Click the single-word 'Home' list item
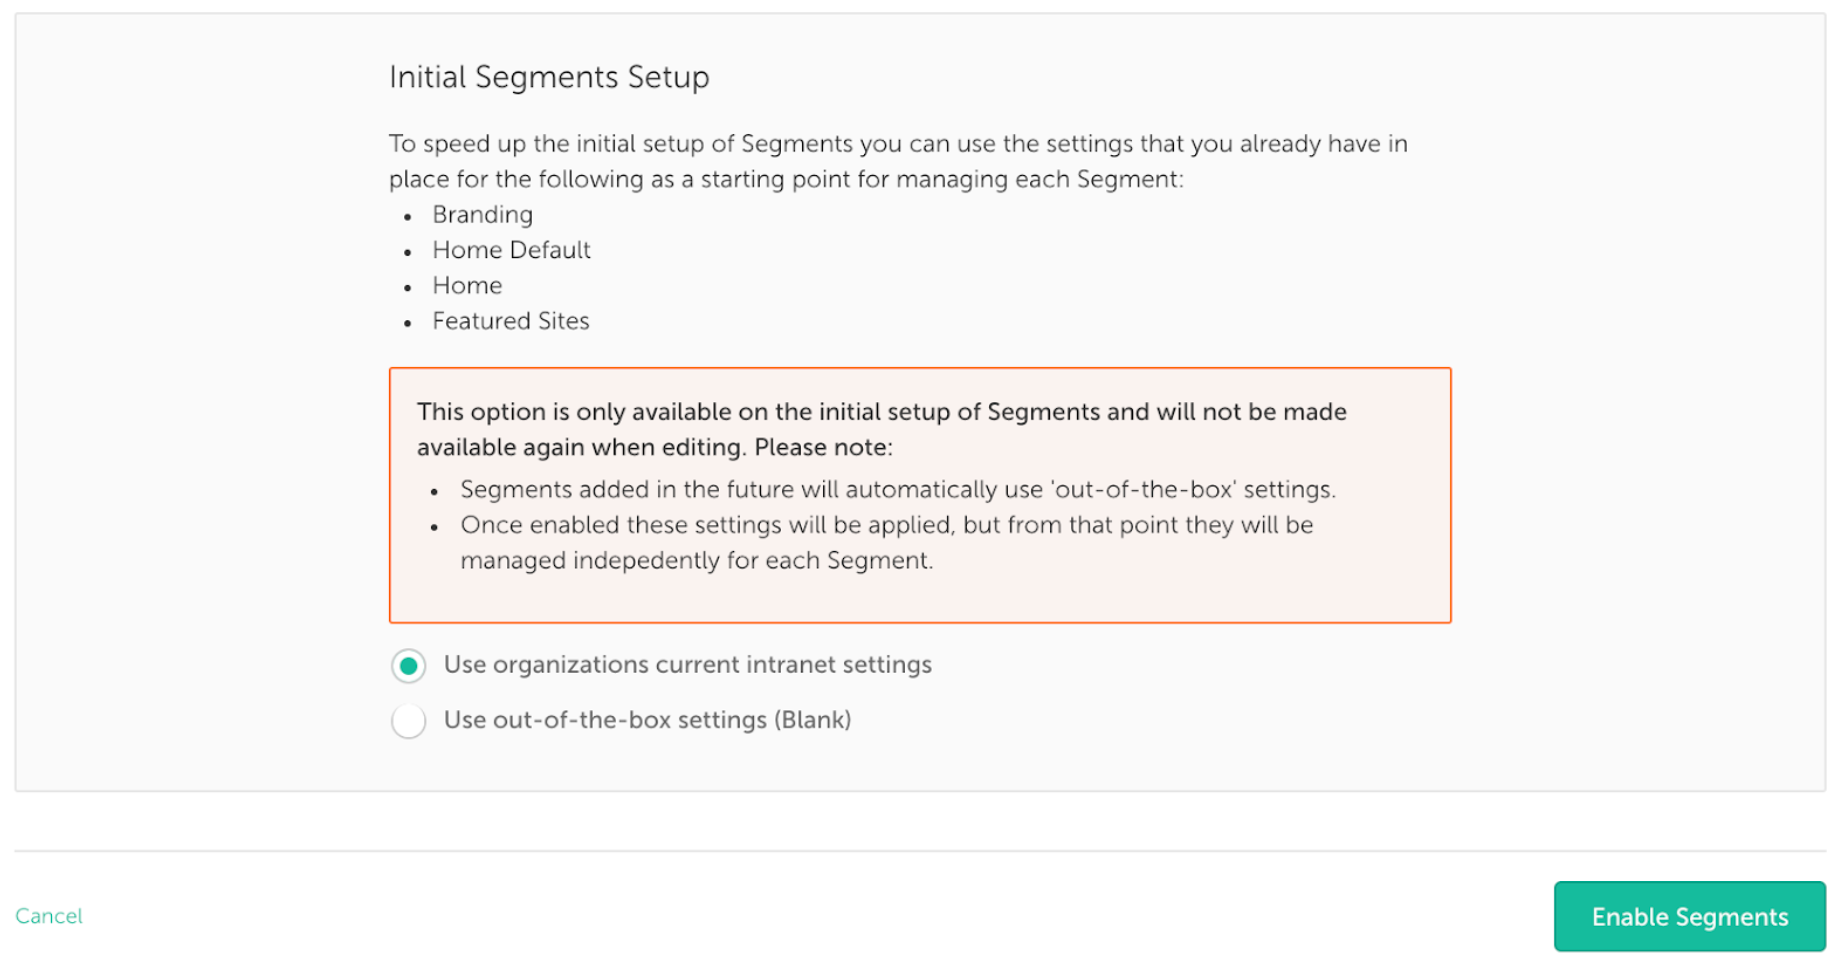 pyautogui.click(x=467, y=286)
